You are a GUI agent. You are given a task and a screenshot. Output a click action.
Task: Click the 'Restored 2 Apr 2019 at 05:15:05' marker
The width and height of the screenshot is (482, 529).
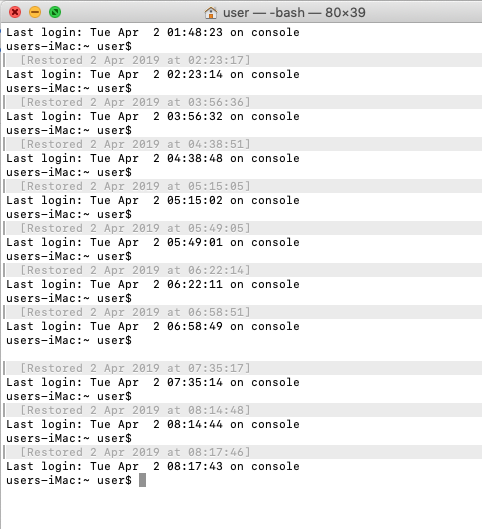point(135,186)
